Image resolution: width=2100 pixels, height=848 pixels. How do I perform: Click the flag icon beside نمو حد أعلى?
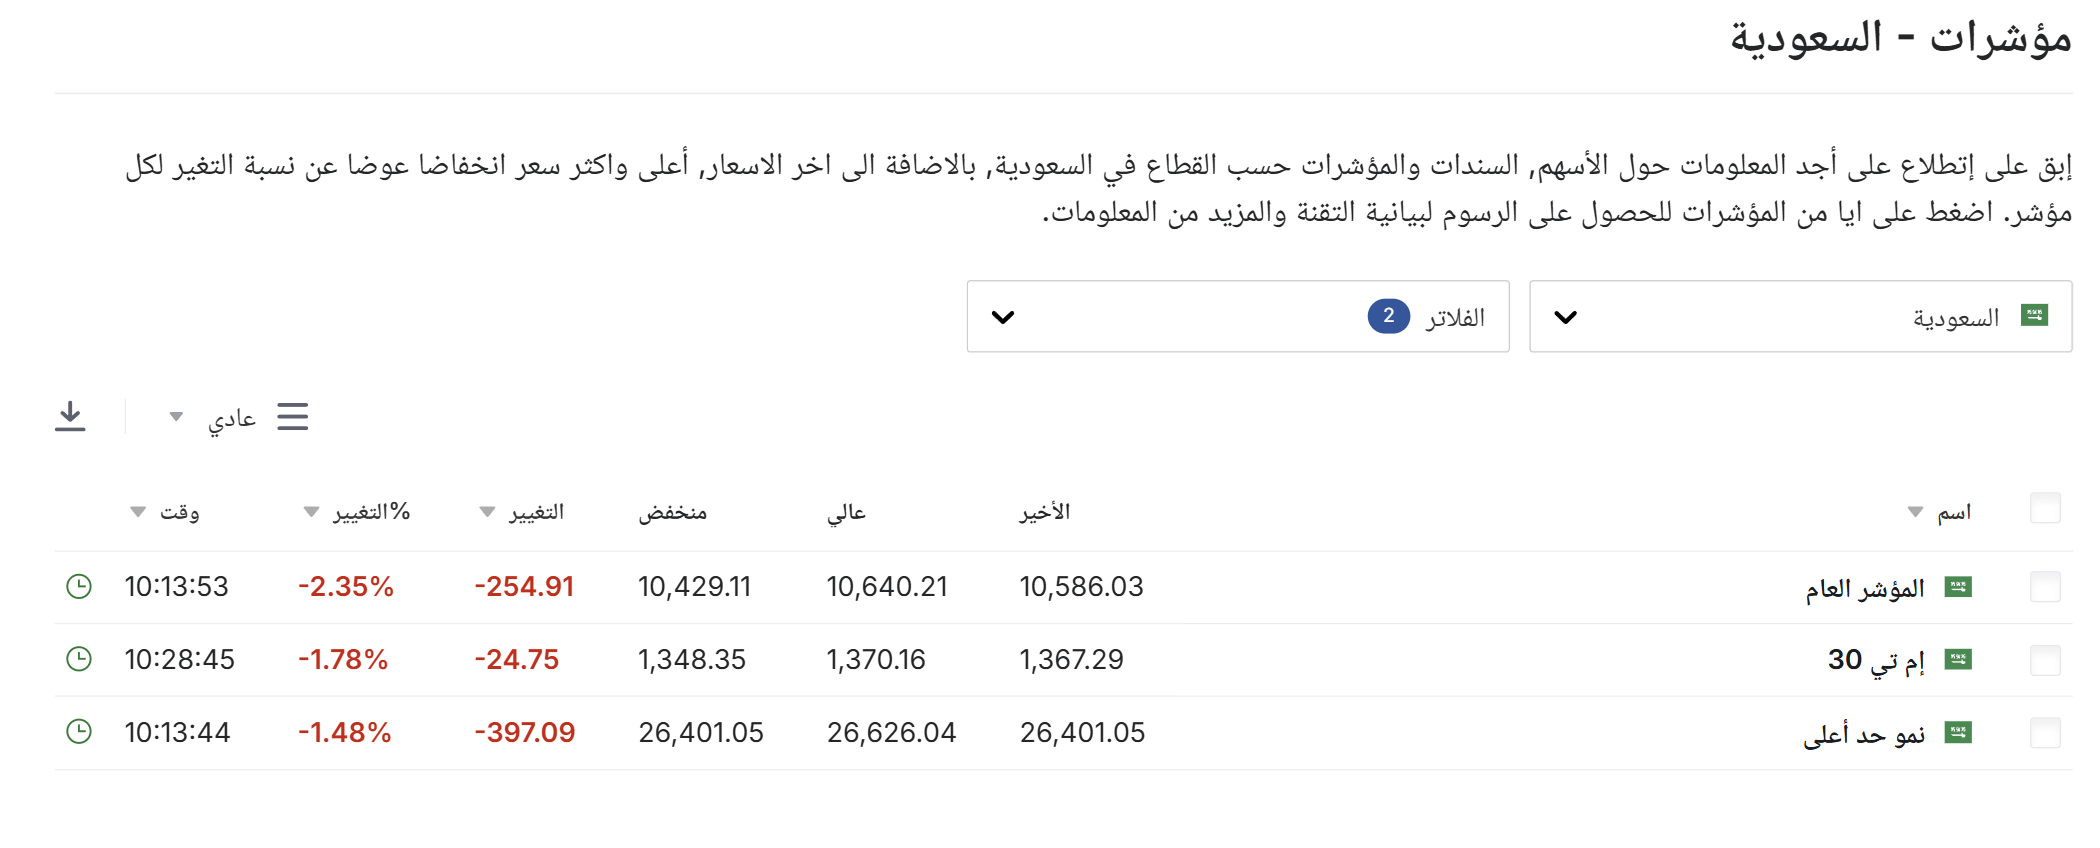[x=1958, y=733]
